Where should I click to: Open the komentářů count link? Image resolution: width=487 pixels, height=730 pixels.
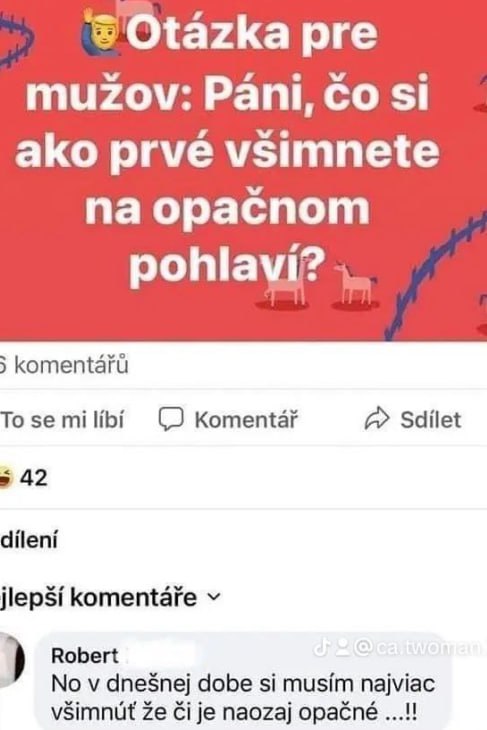64,365
